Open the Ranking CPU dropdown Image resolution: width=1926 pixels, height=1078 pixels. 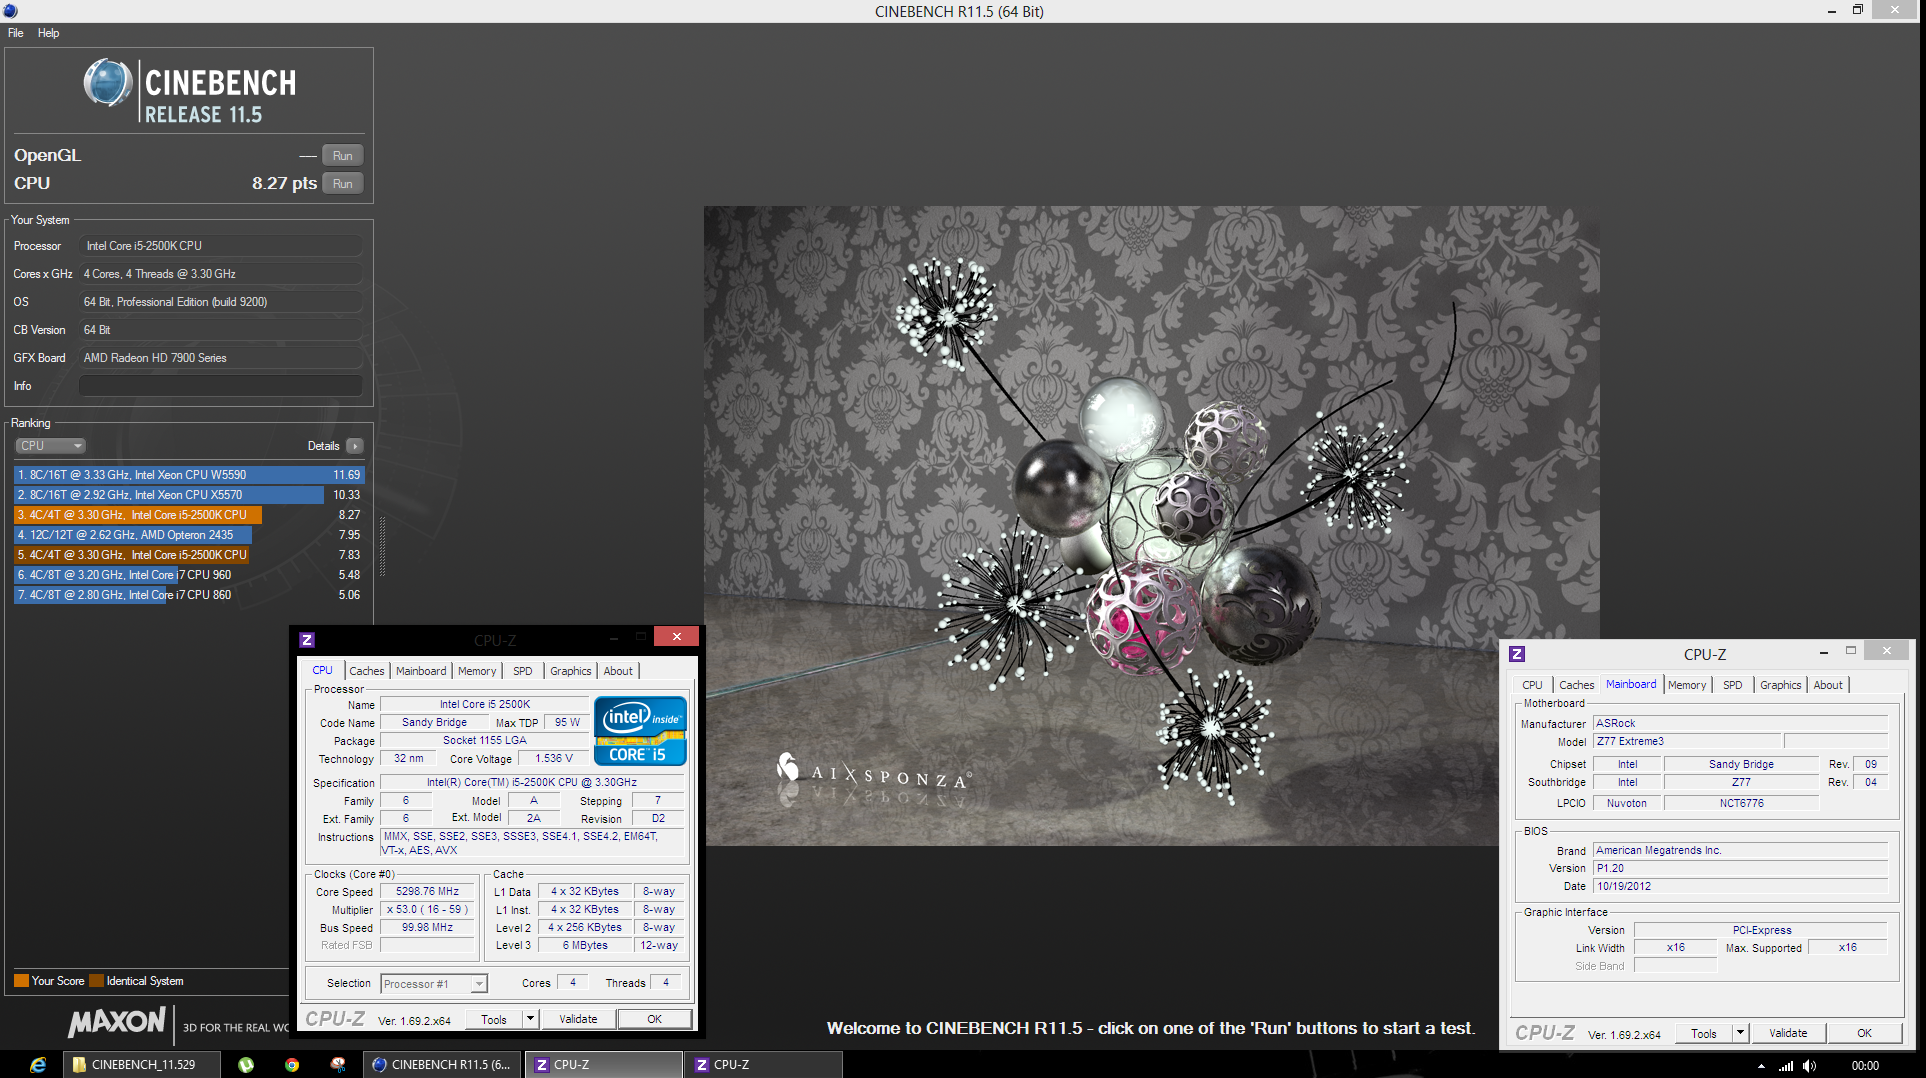[x=50, y=446]
